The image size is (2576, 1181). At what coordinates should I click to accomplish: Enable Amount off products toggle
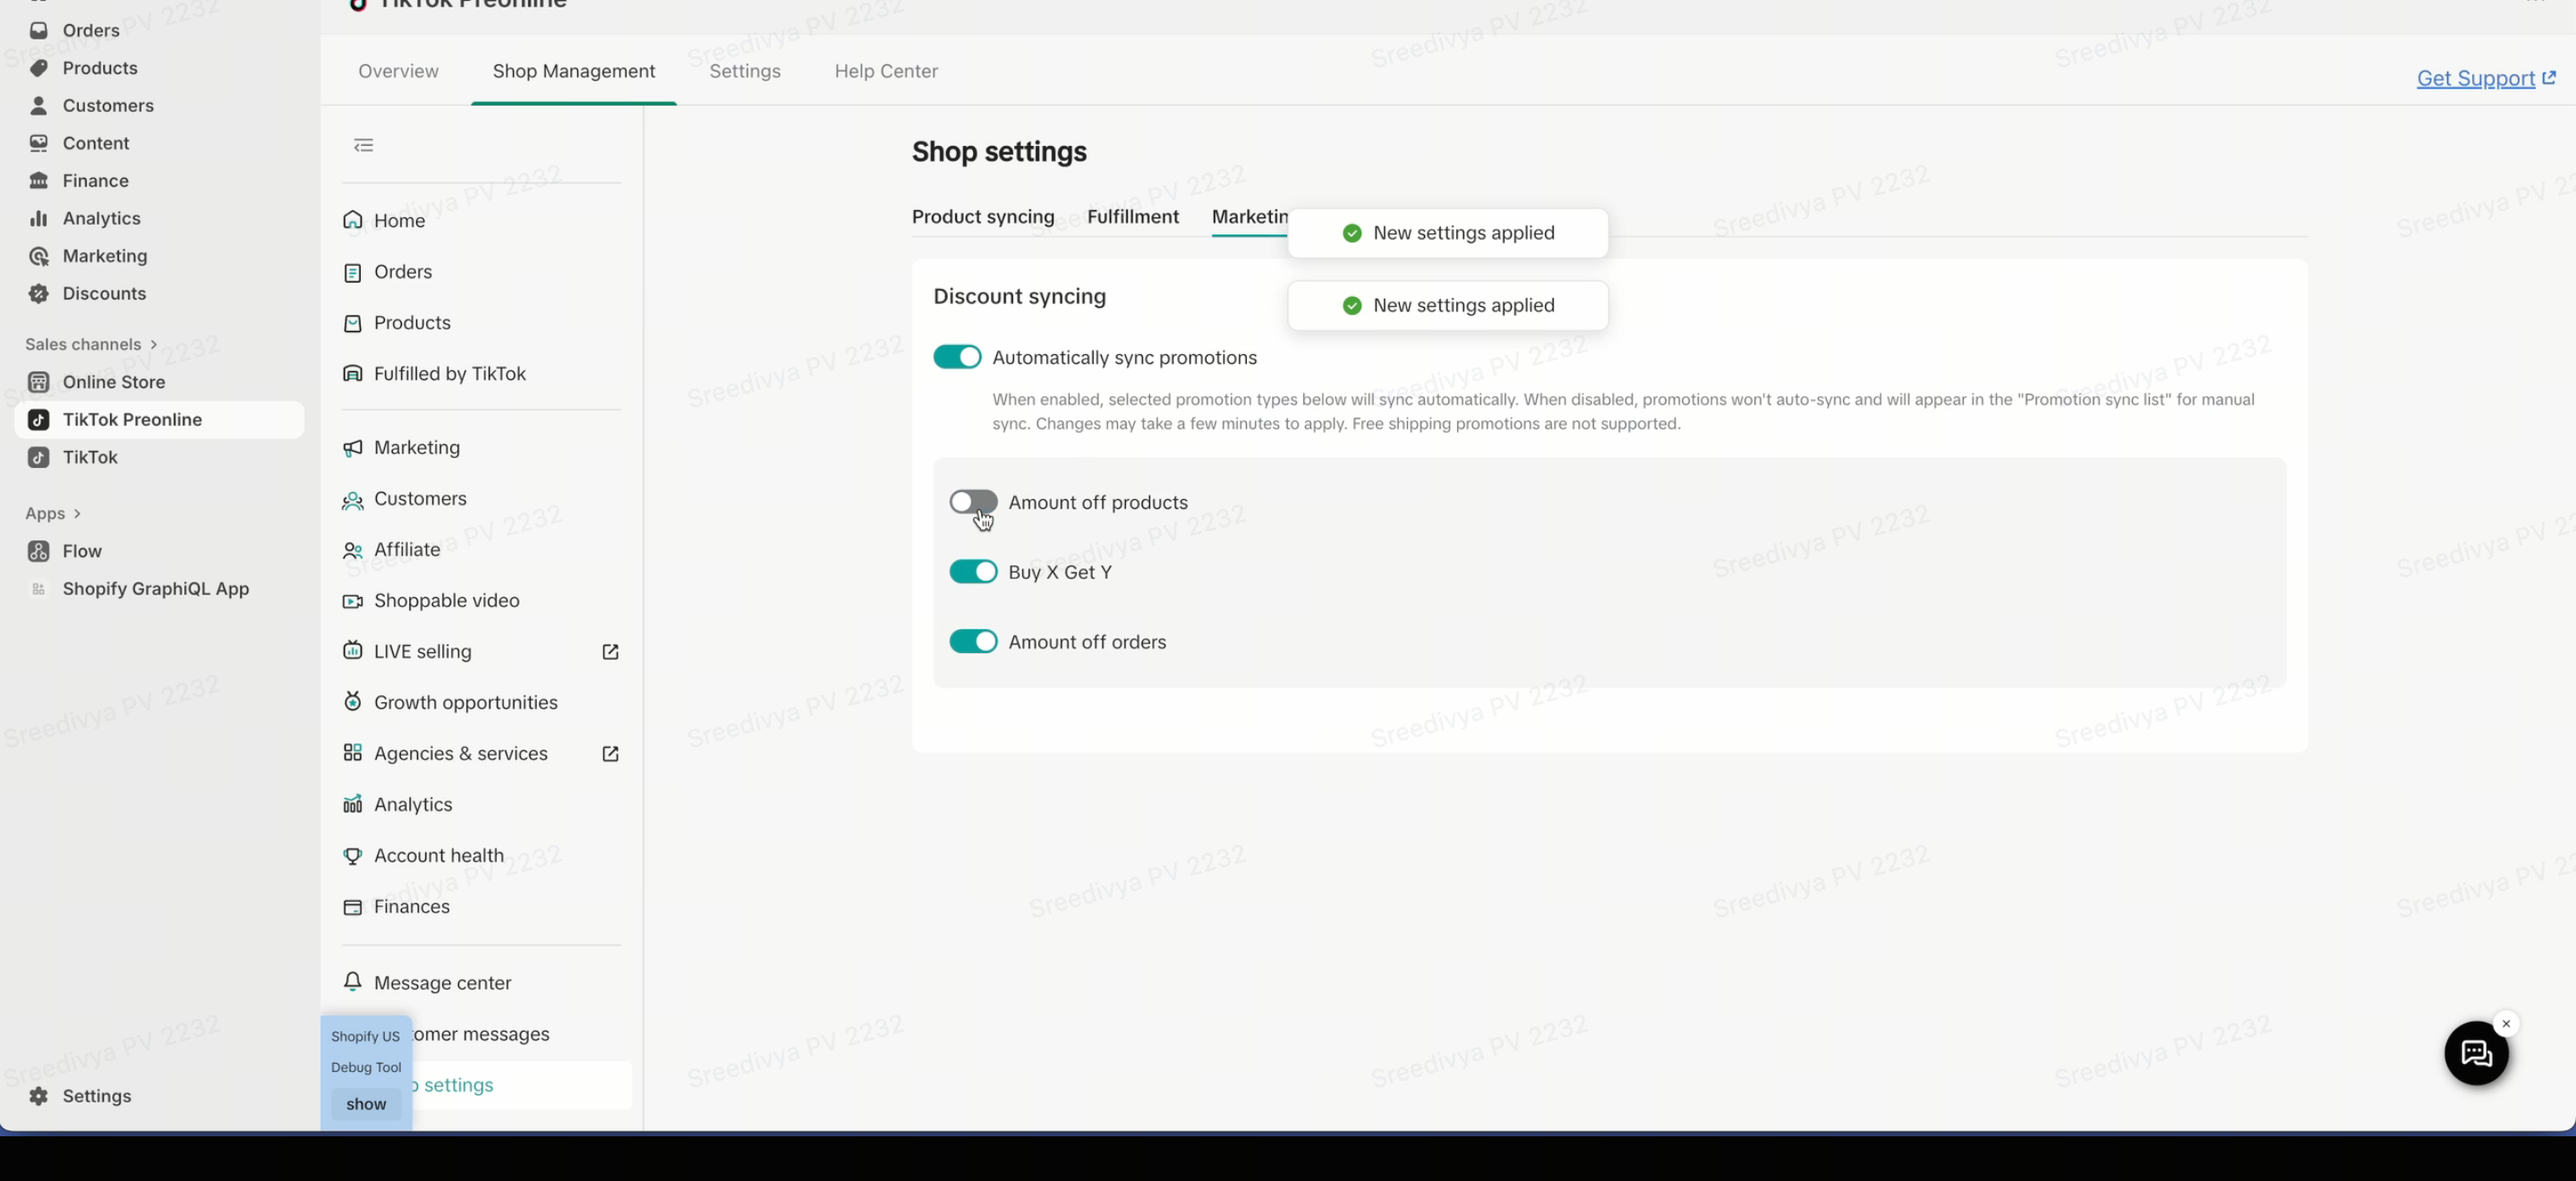pos(972,502)
